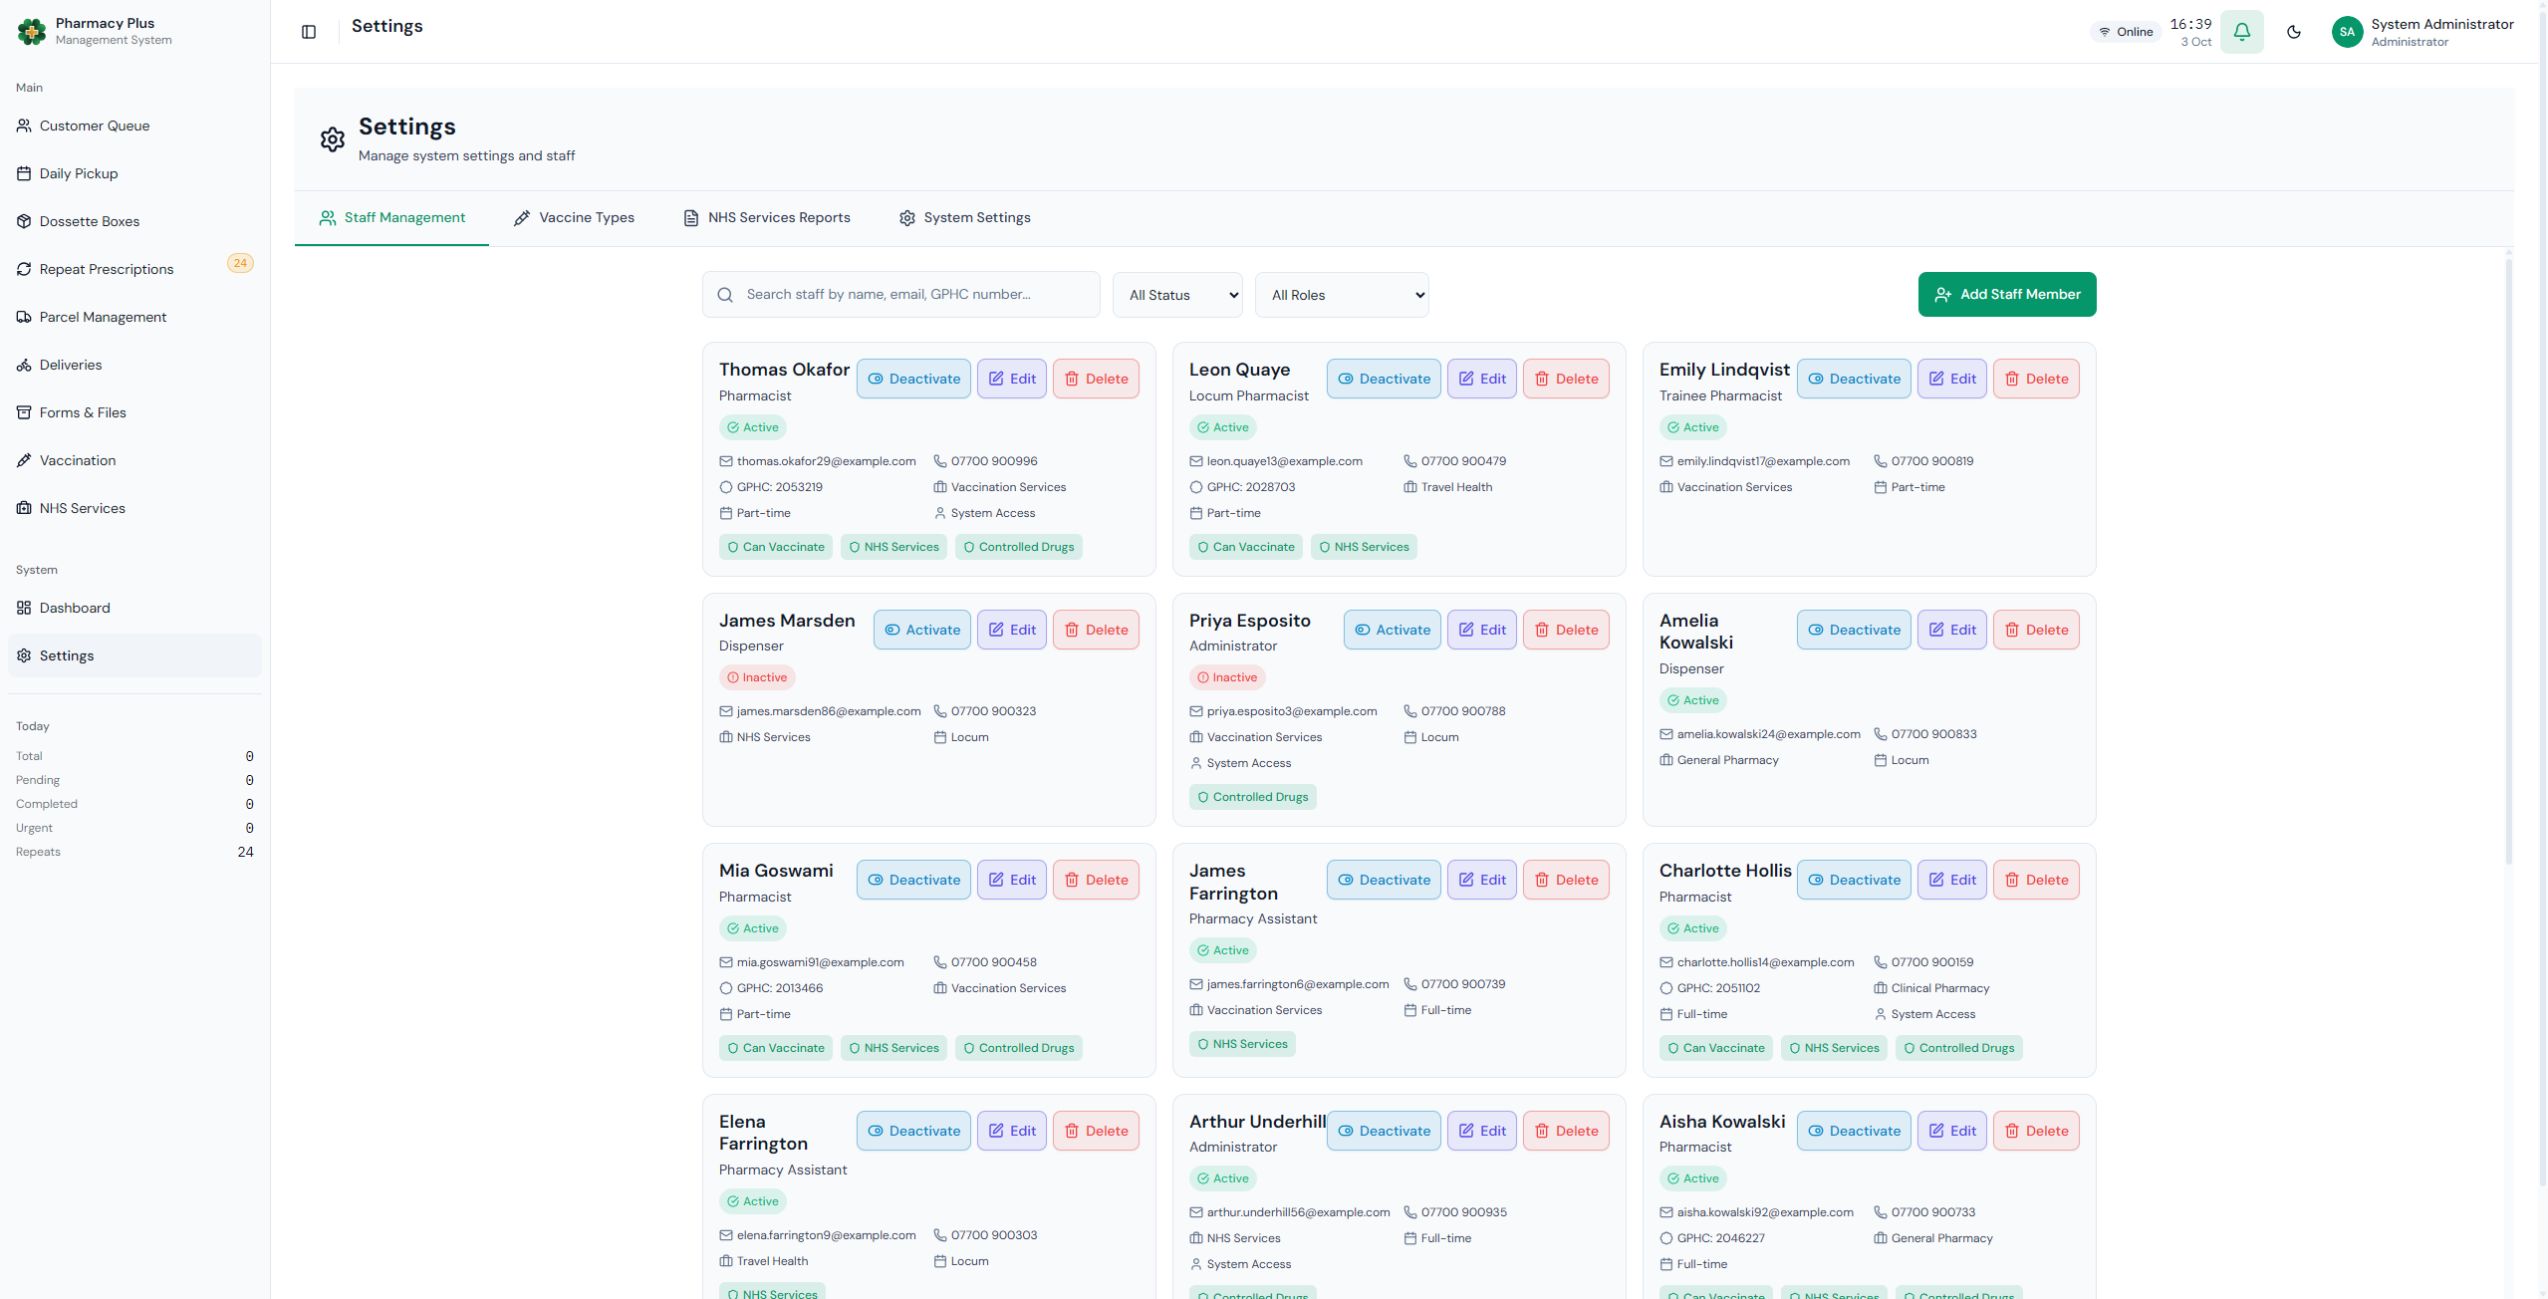Click the Online status indicator
This screenshot has width=2548, height=1299.
(x=2125, y=32)
